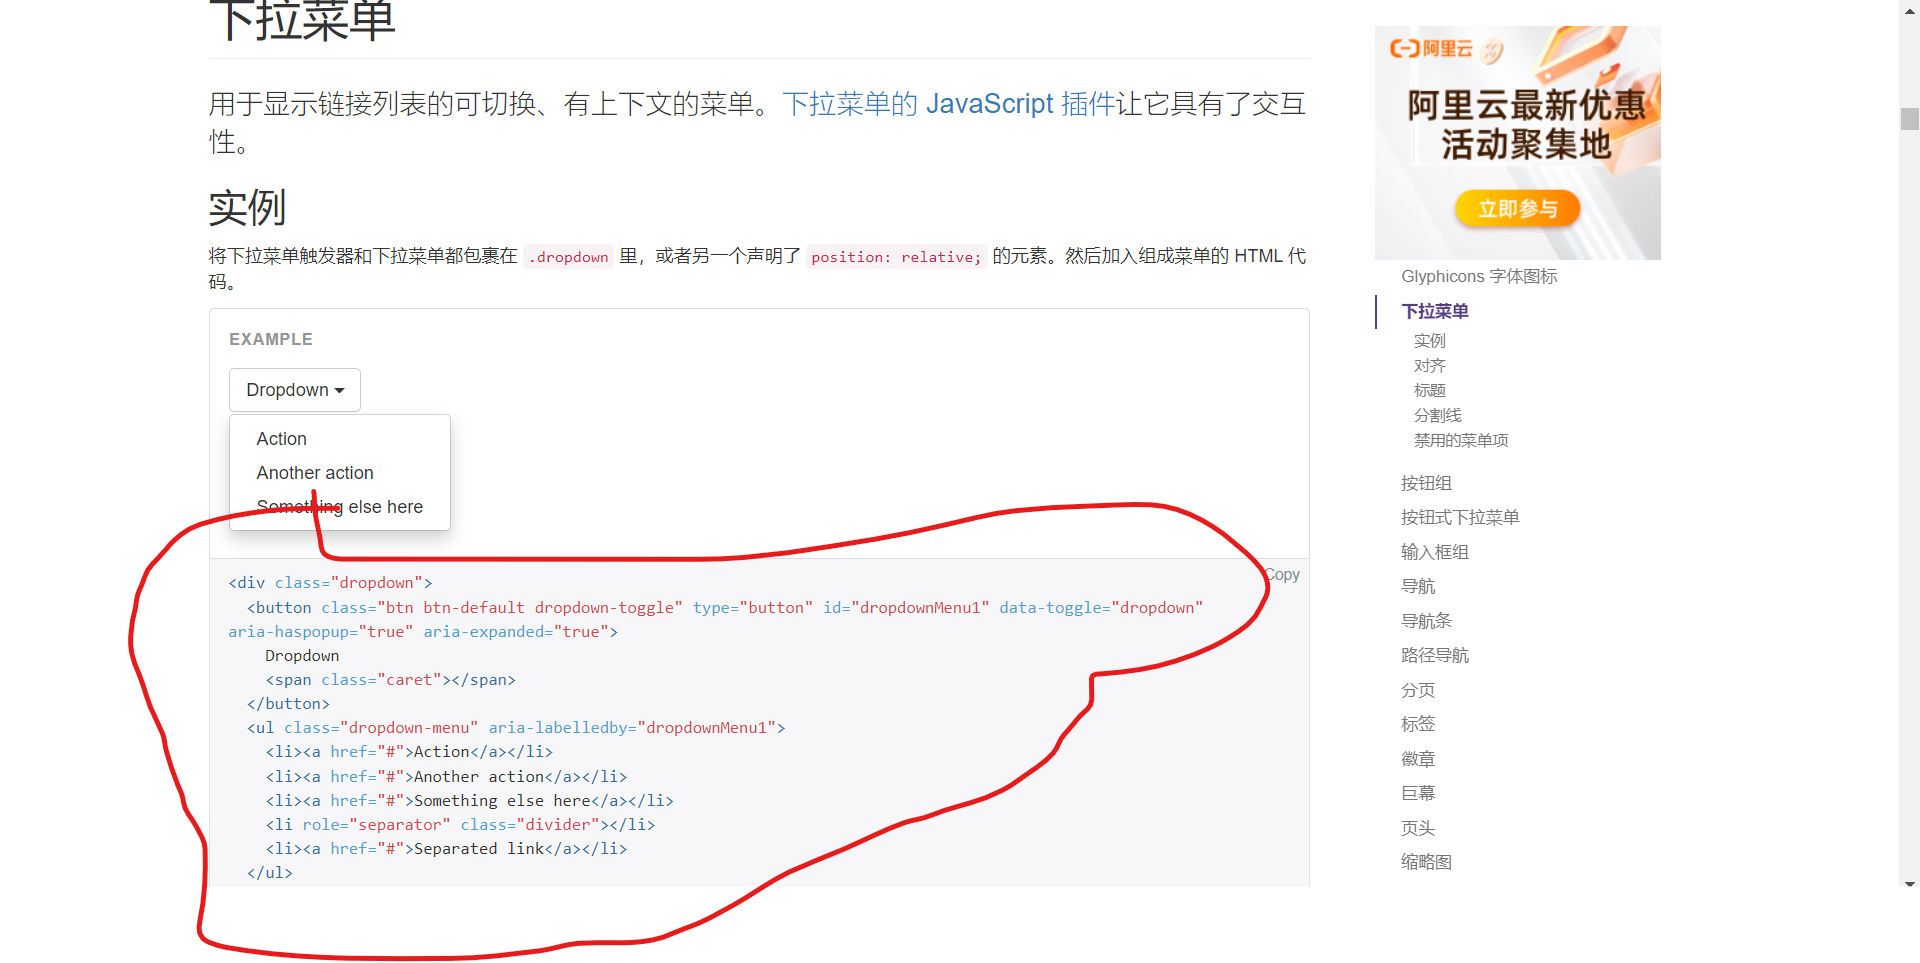The width and height of the screenshot is (1920, 963).
Task: Go to 'Glyphicons 字体图标' sidebar section
Action: 1479,277
